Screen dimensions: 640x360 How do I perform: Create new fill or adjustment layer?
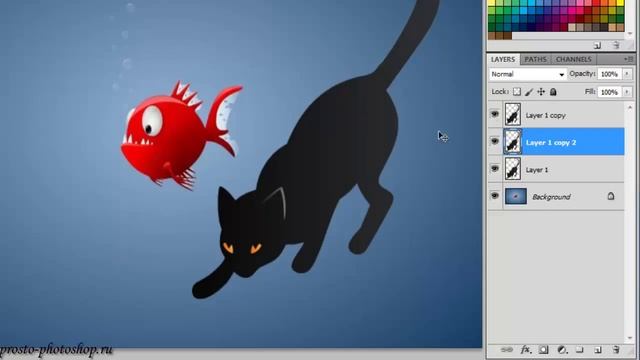click(562, 350)
